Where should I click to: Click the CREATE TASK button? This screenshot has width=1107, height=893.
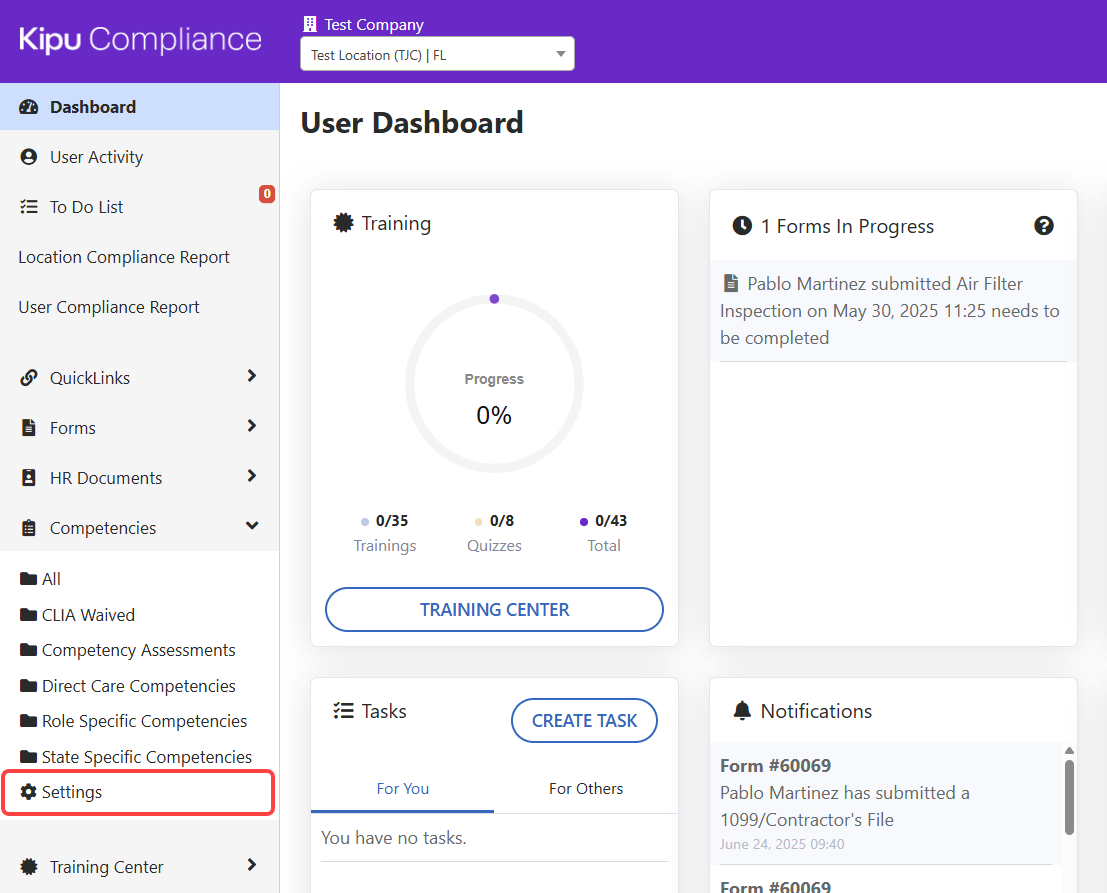click(584, 721)
